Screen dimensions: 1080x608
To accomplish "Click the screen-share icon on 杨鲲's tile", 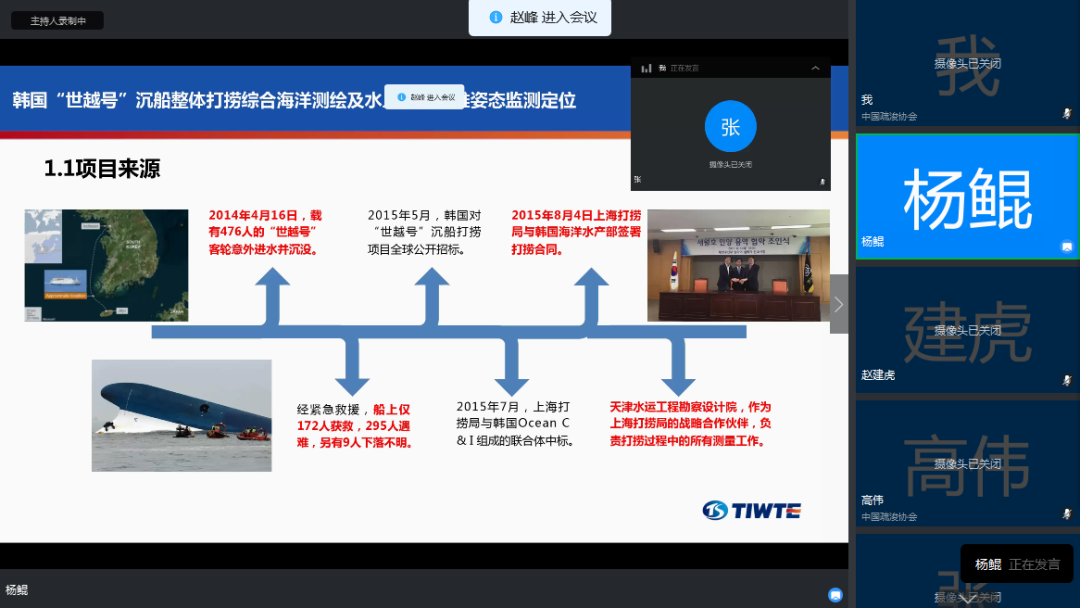I will pos(1067,246).
